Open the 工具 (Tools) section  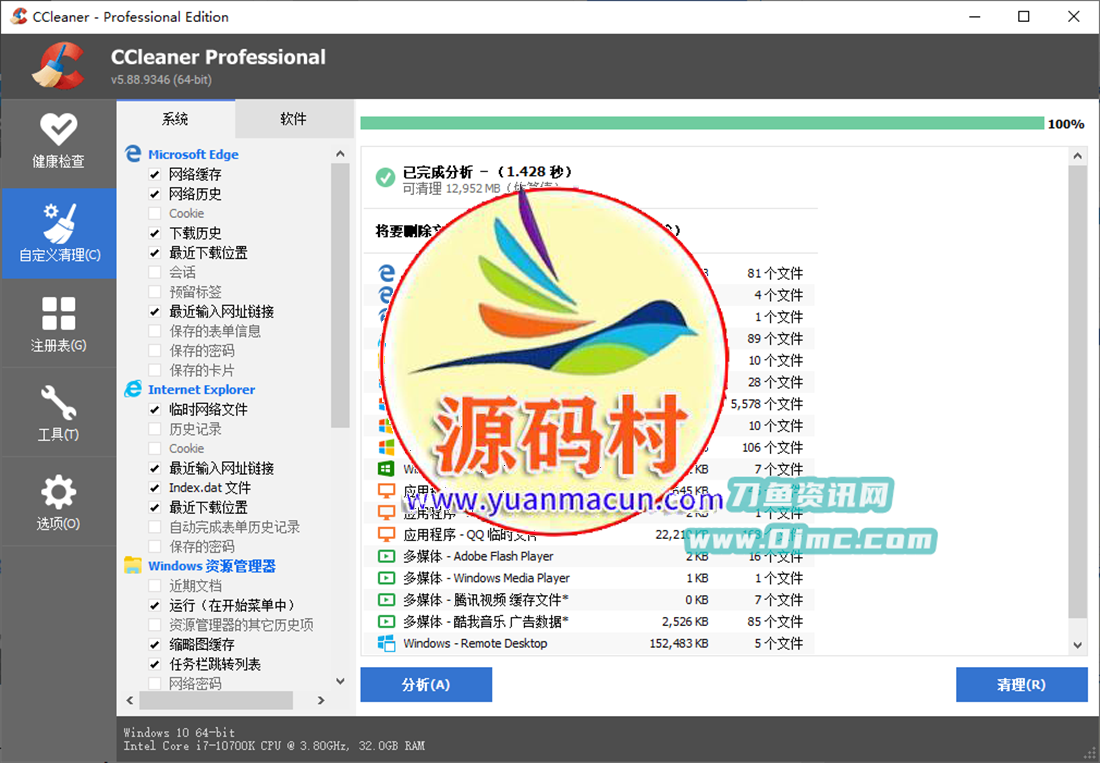(57, 410)
